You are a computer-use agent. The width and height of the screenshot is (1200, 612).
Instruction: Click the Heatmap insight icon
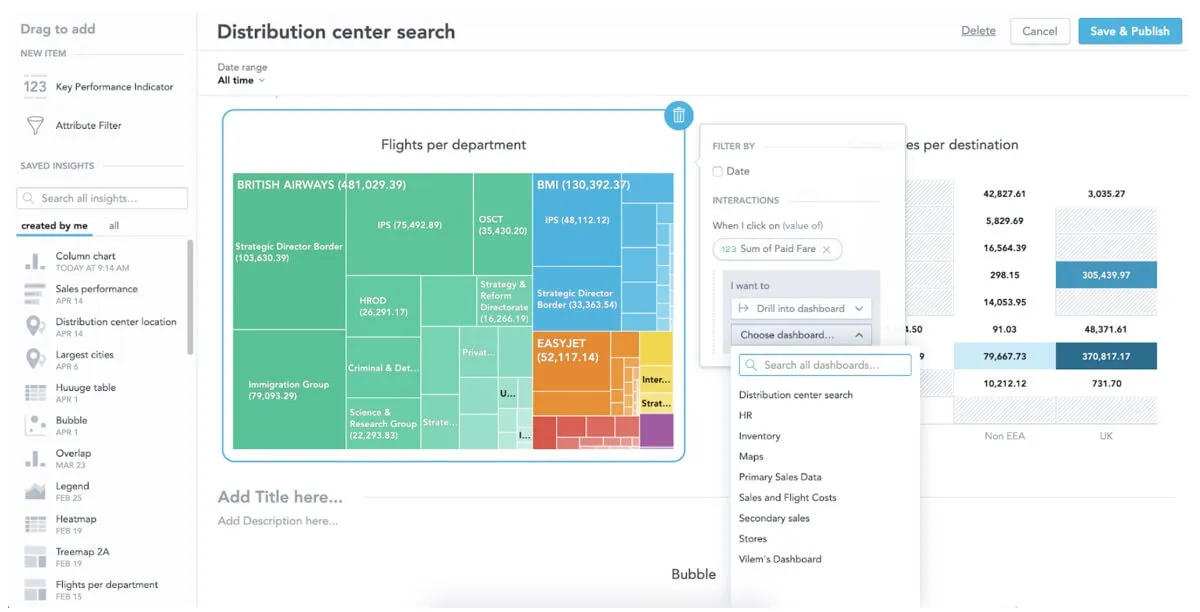point(35,524)
